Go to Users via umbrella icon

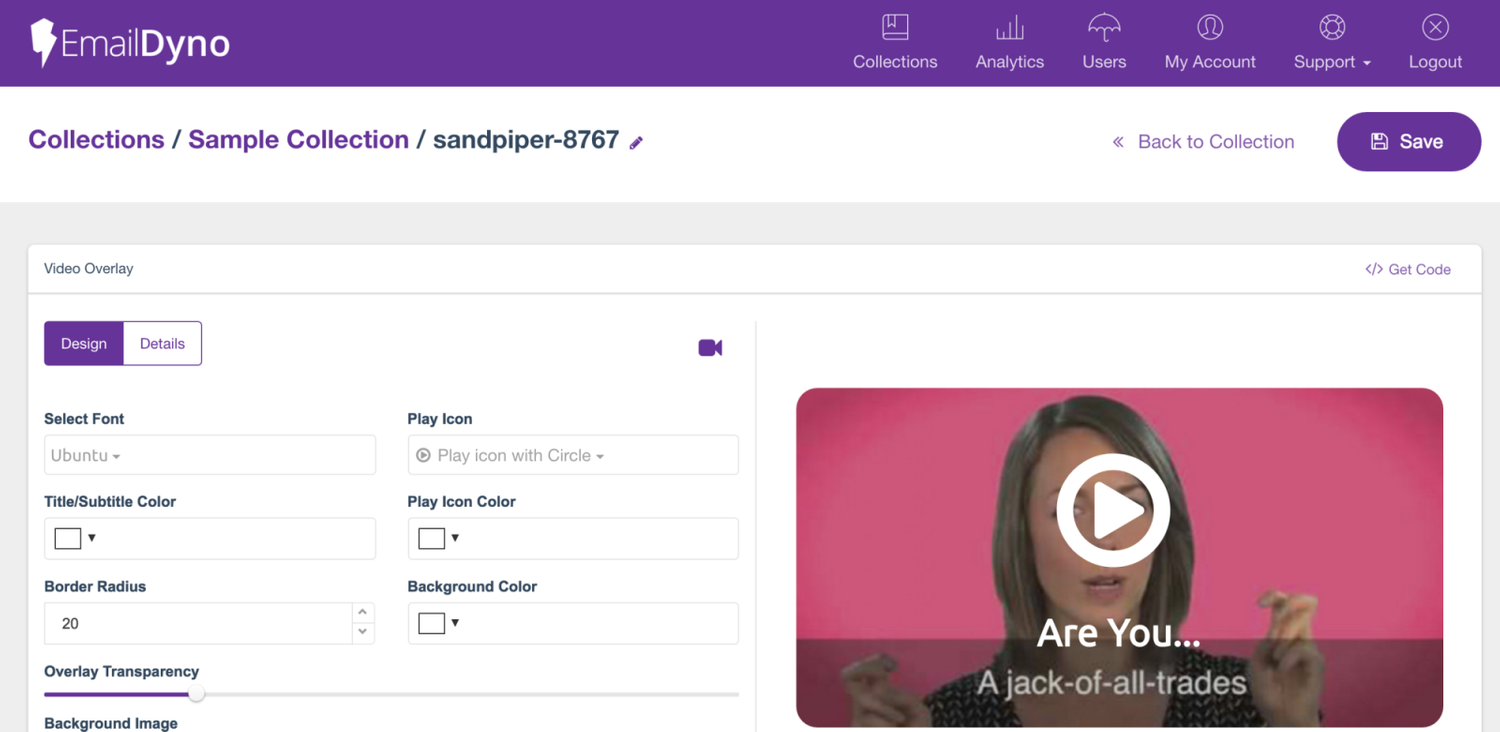1104,28
